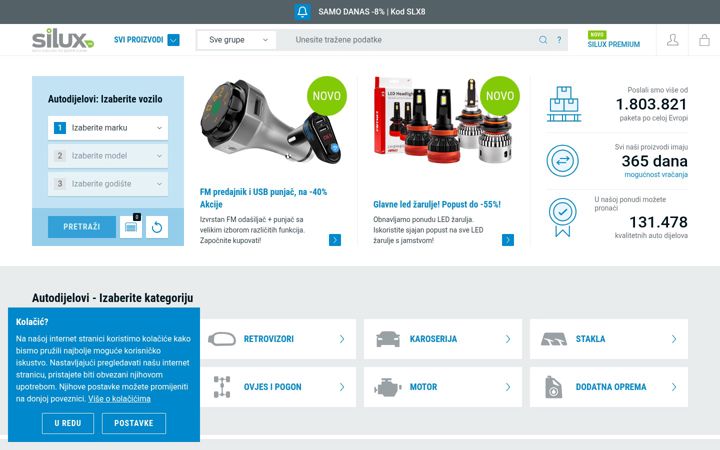Expand Motor category chevron
Viewport: 720px width, 450px height.
pos(508,387)
